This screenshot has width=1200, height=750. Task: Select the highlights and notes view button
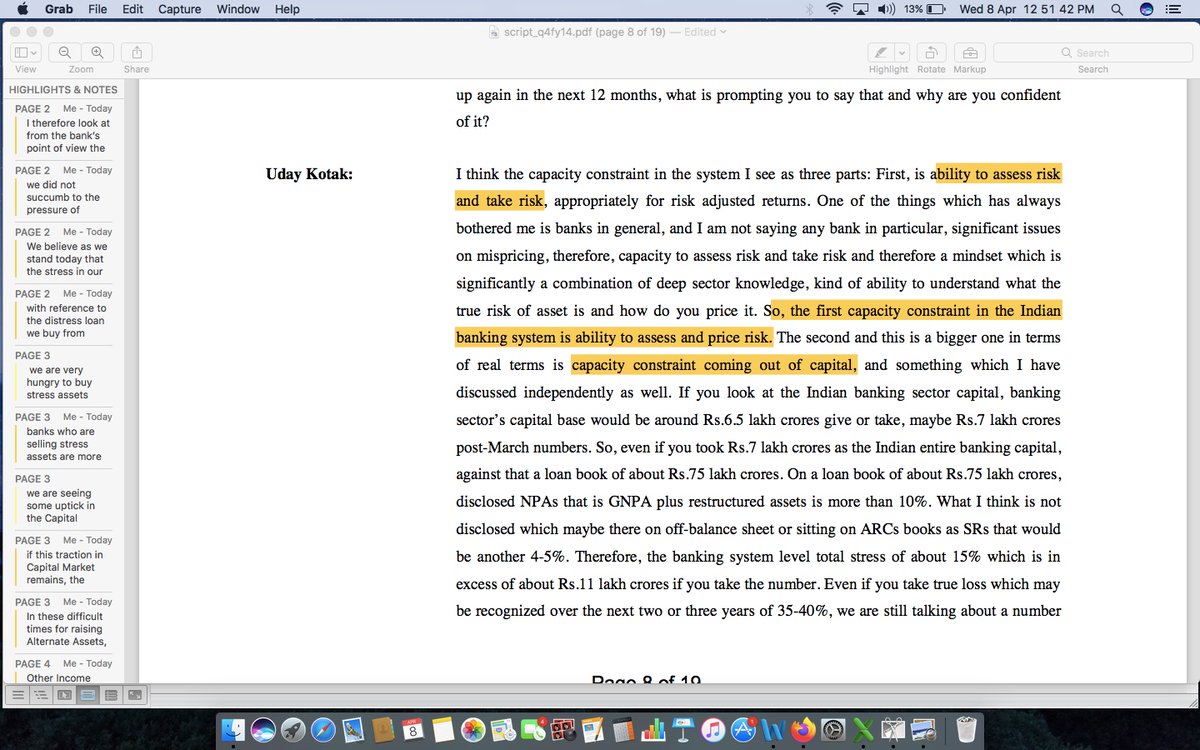[x=88, y=694]
